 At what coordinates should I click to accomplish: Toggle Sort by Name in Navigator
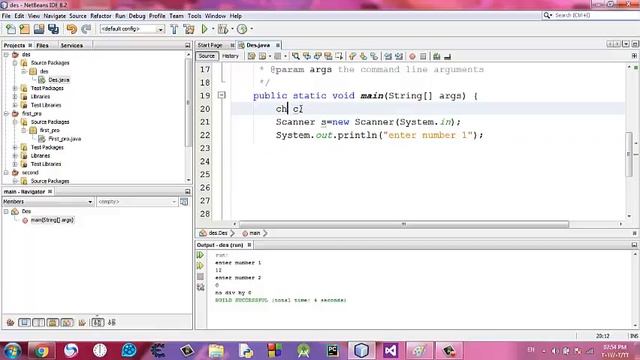click(x=98, y=322)
